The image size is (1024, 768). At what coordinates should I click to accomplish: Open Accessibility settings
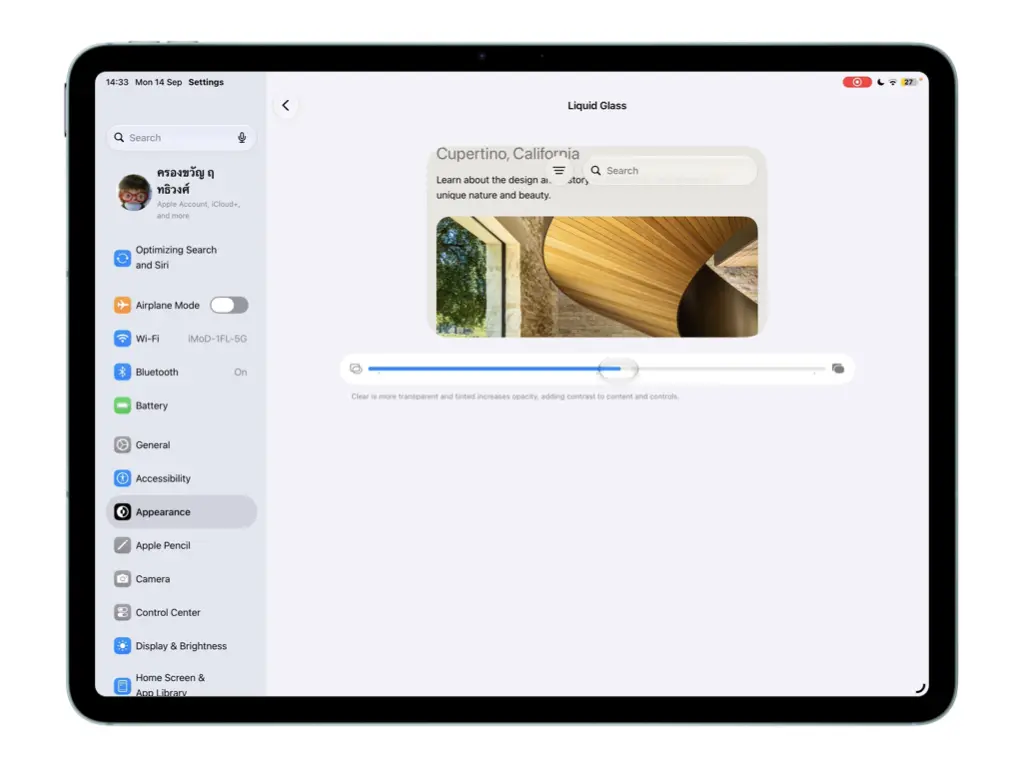tap(181, 478)
